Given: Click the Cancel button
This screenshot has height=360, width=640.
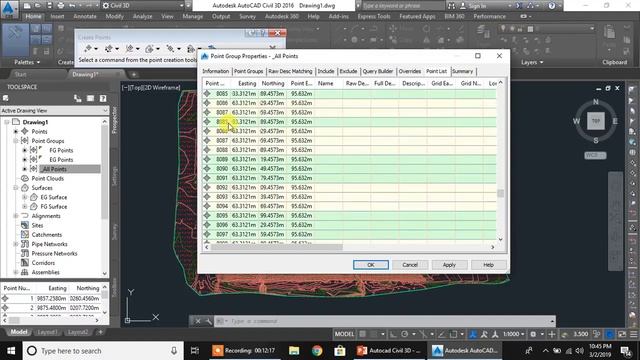Looking at the screenshot, I should point(410,265).
